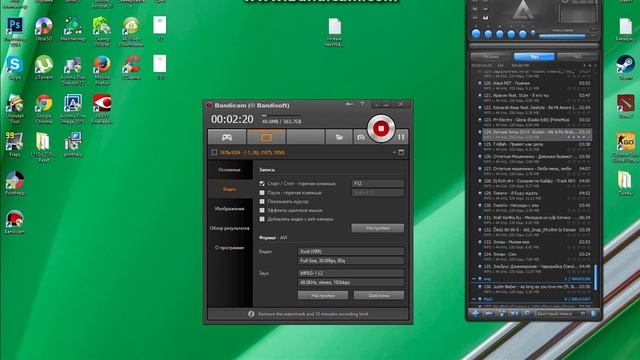640x360 pixels.
Task: Open the UltraISO desktop icon
Action: tap(44, 29)
